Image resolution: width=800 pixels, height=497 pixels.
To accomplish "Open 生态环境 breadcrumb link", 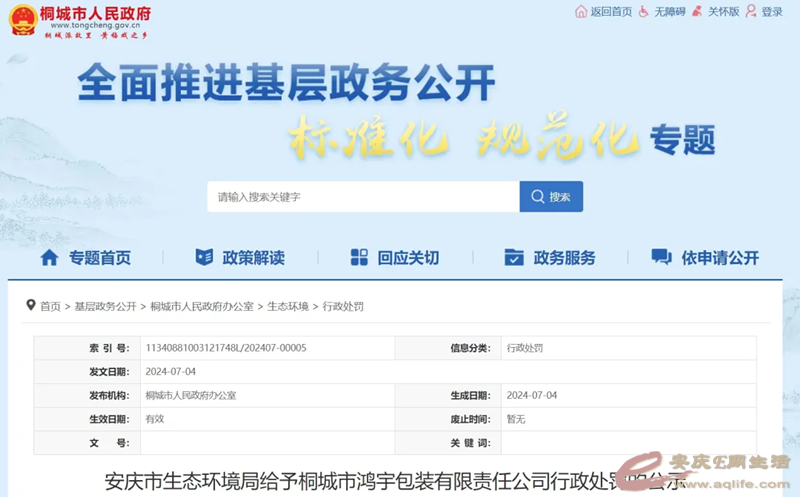I will tap(288, 306).
